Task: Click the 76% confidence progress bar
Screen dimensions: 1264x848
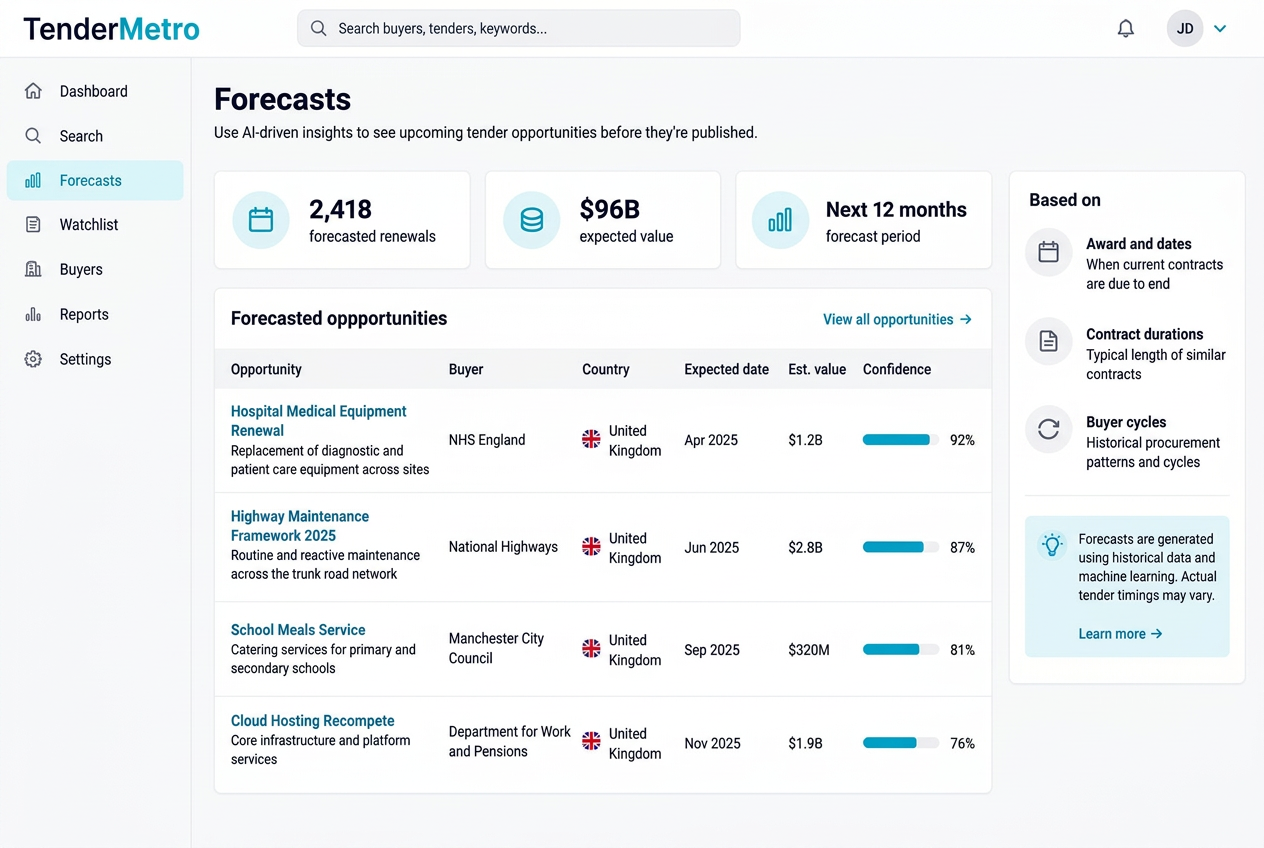Action: (901, 743)
